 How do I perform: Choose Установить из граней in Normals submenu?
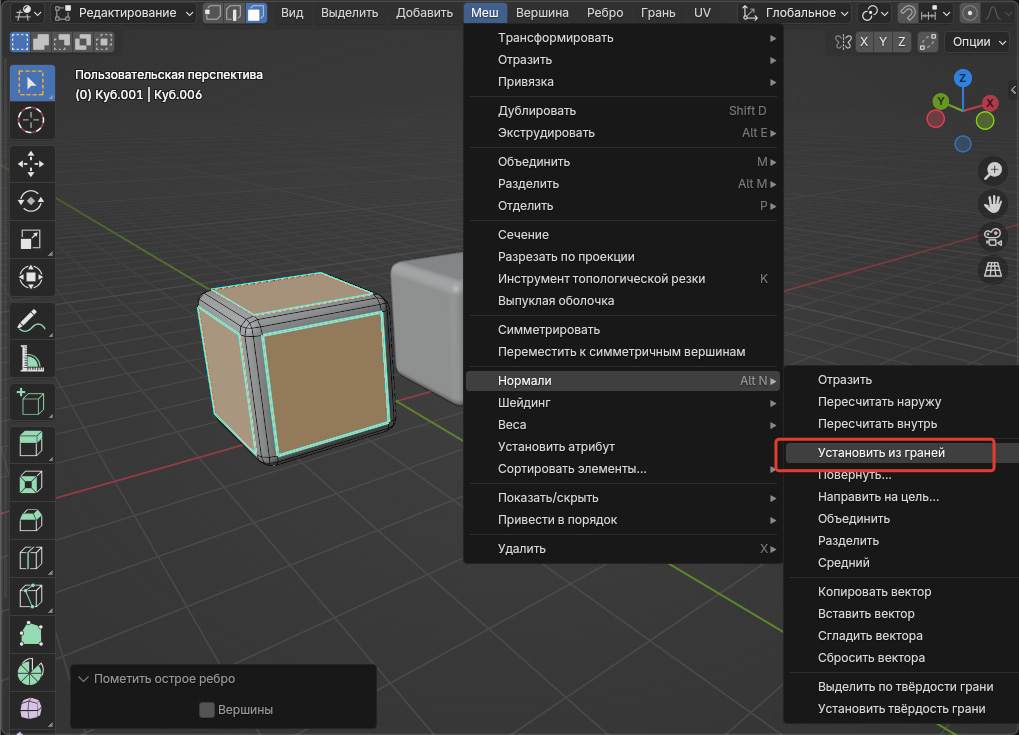click(x=901, y=453)
